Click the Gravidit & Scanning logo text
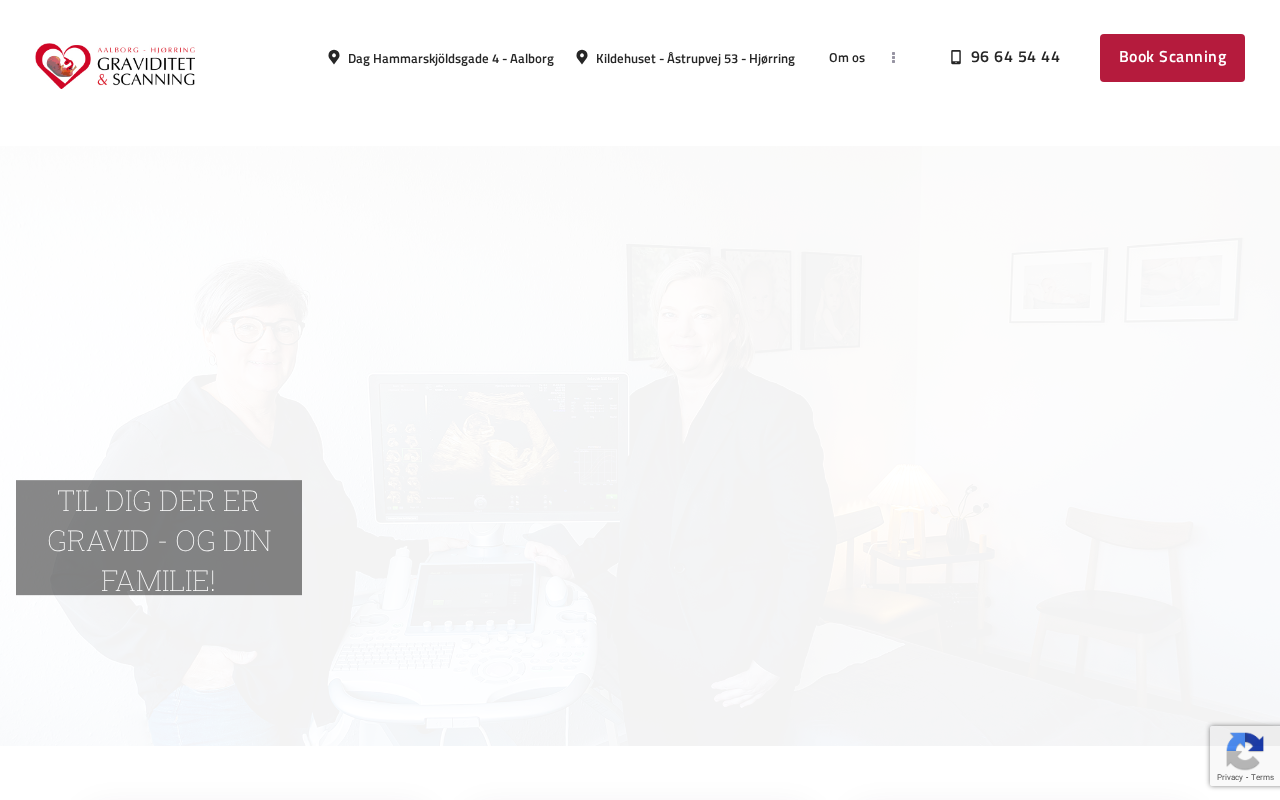This screenshot has height=800, width=1280. tap(146, 67)
